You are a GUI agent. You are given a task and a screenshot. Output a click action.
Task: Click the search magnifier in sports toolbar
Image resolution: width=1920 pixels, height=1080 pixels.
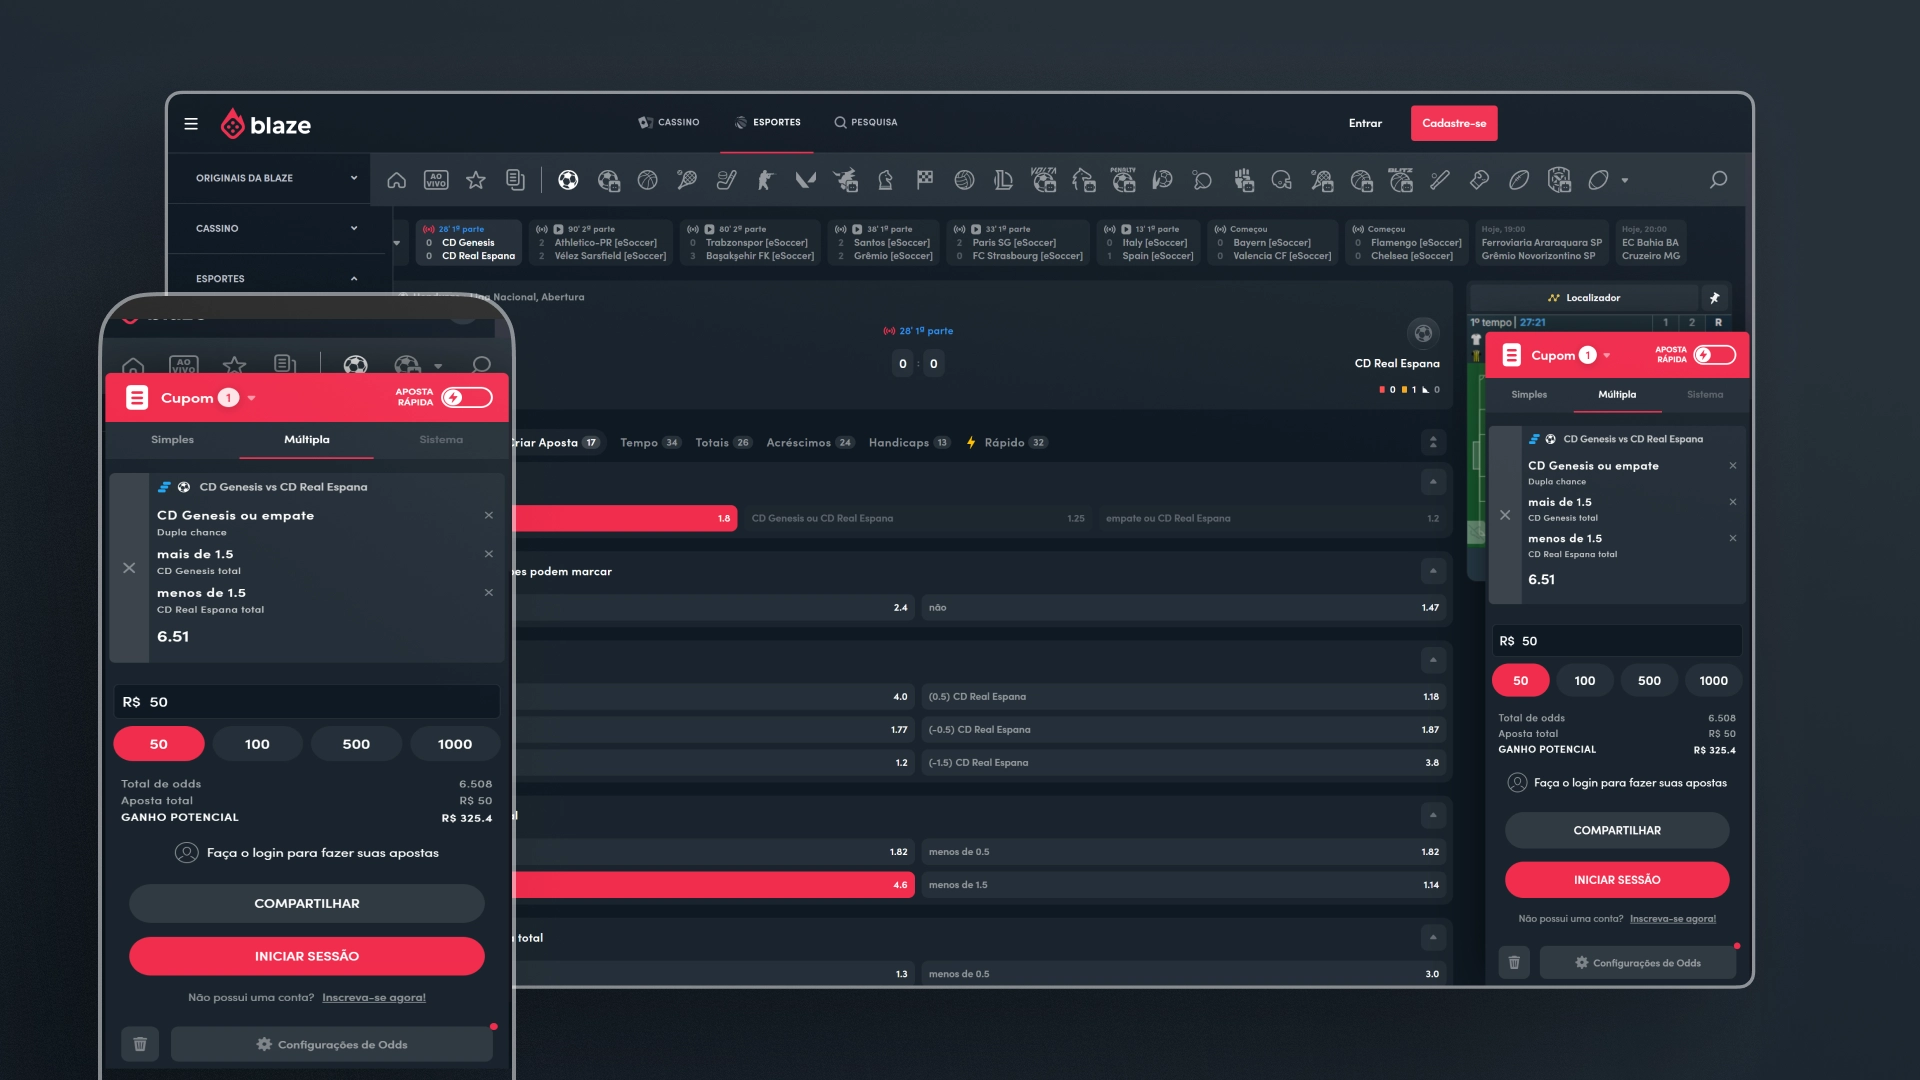tap(1718, 180)
